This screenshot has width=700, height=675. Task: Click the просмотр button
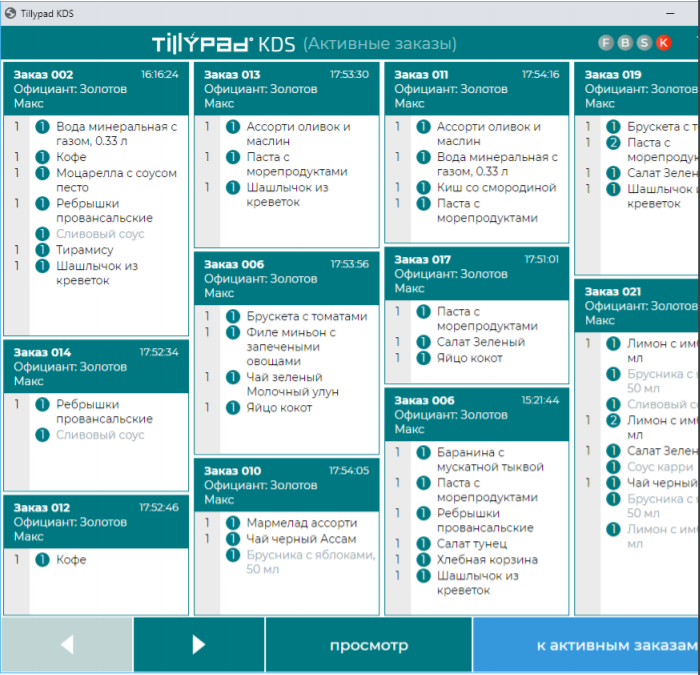369,645
